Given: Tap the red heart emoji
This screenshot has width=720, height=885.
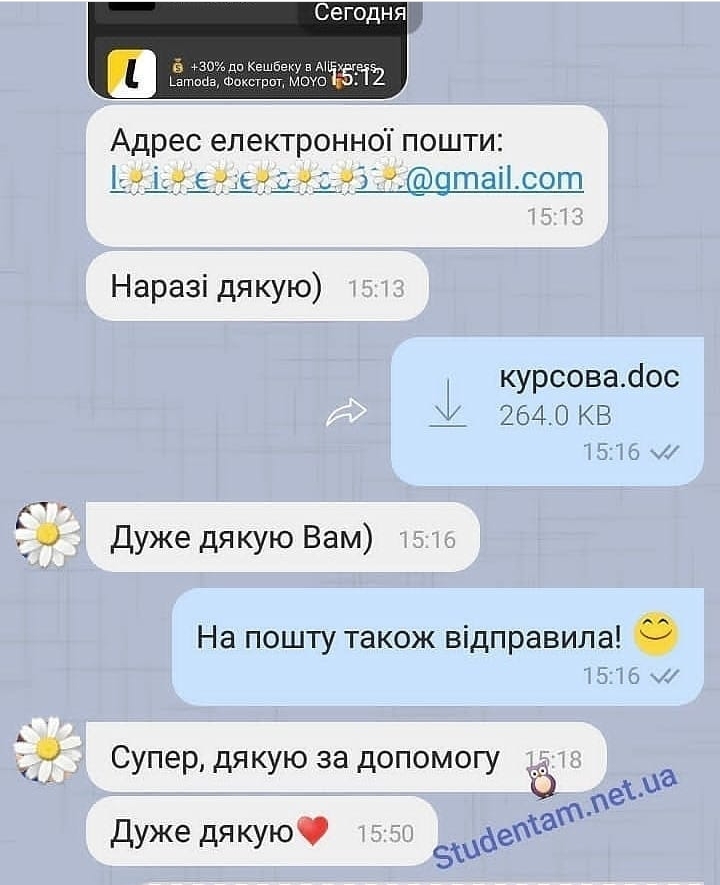Looking at the screenshot, I should coord(312,830).
